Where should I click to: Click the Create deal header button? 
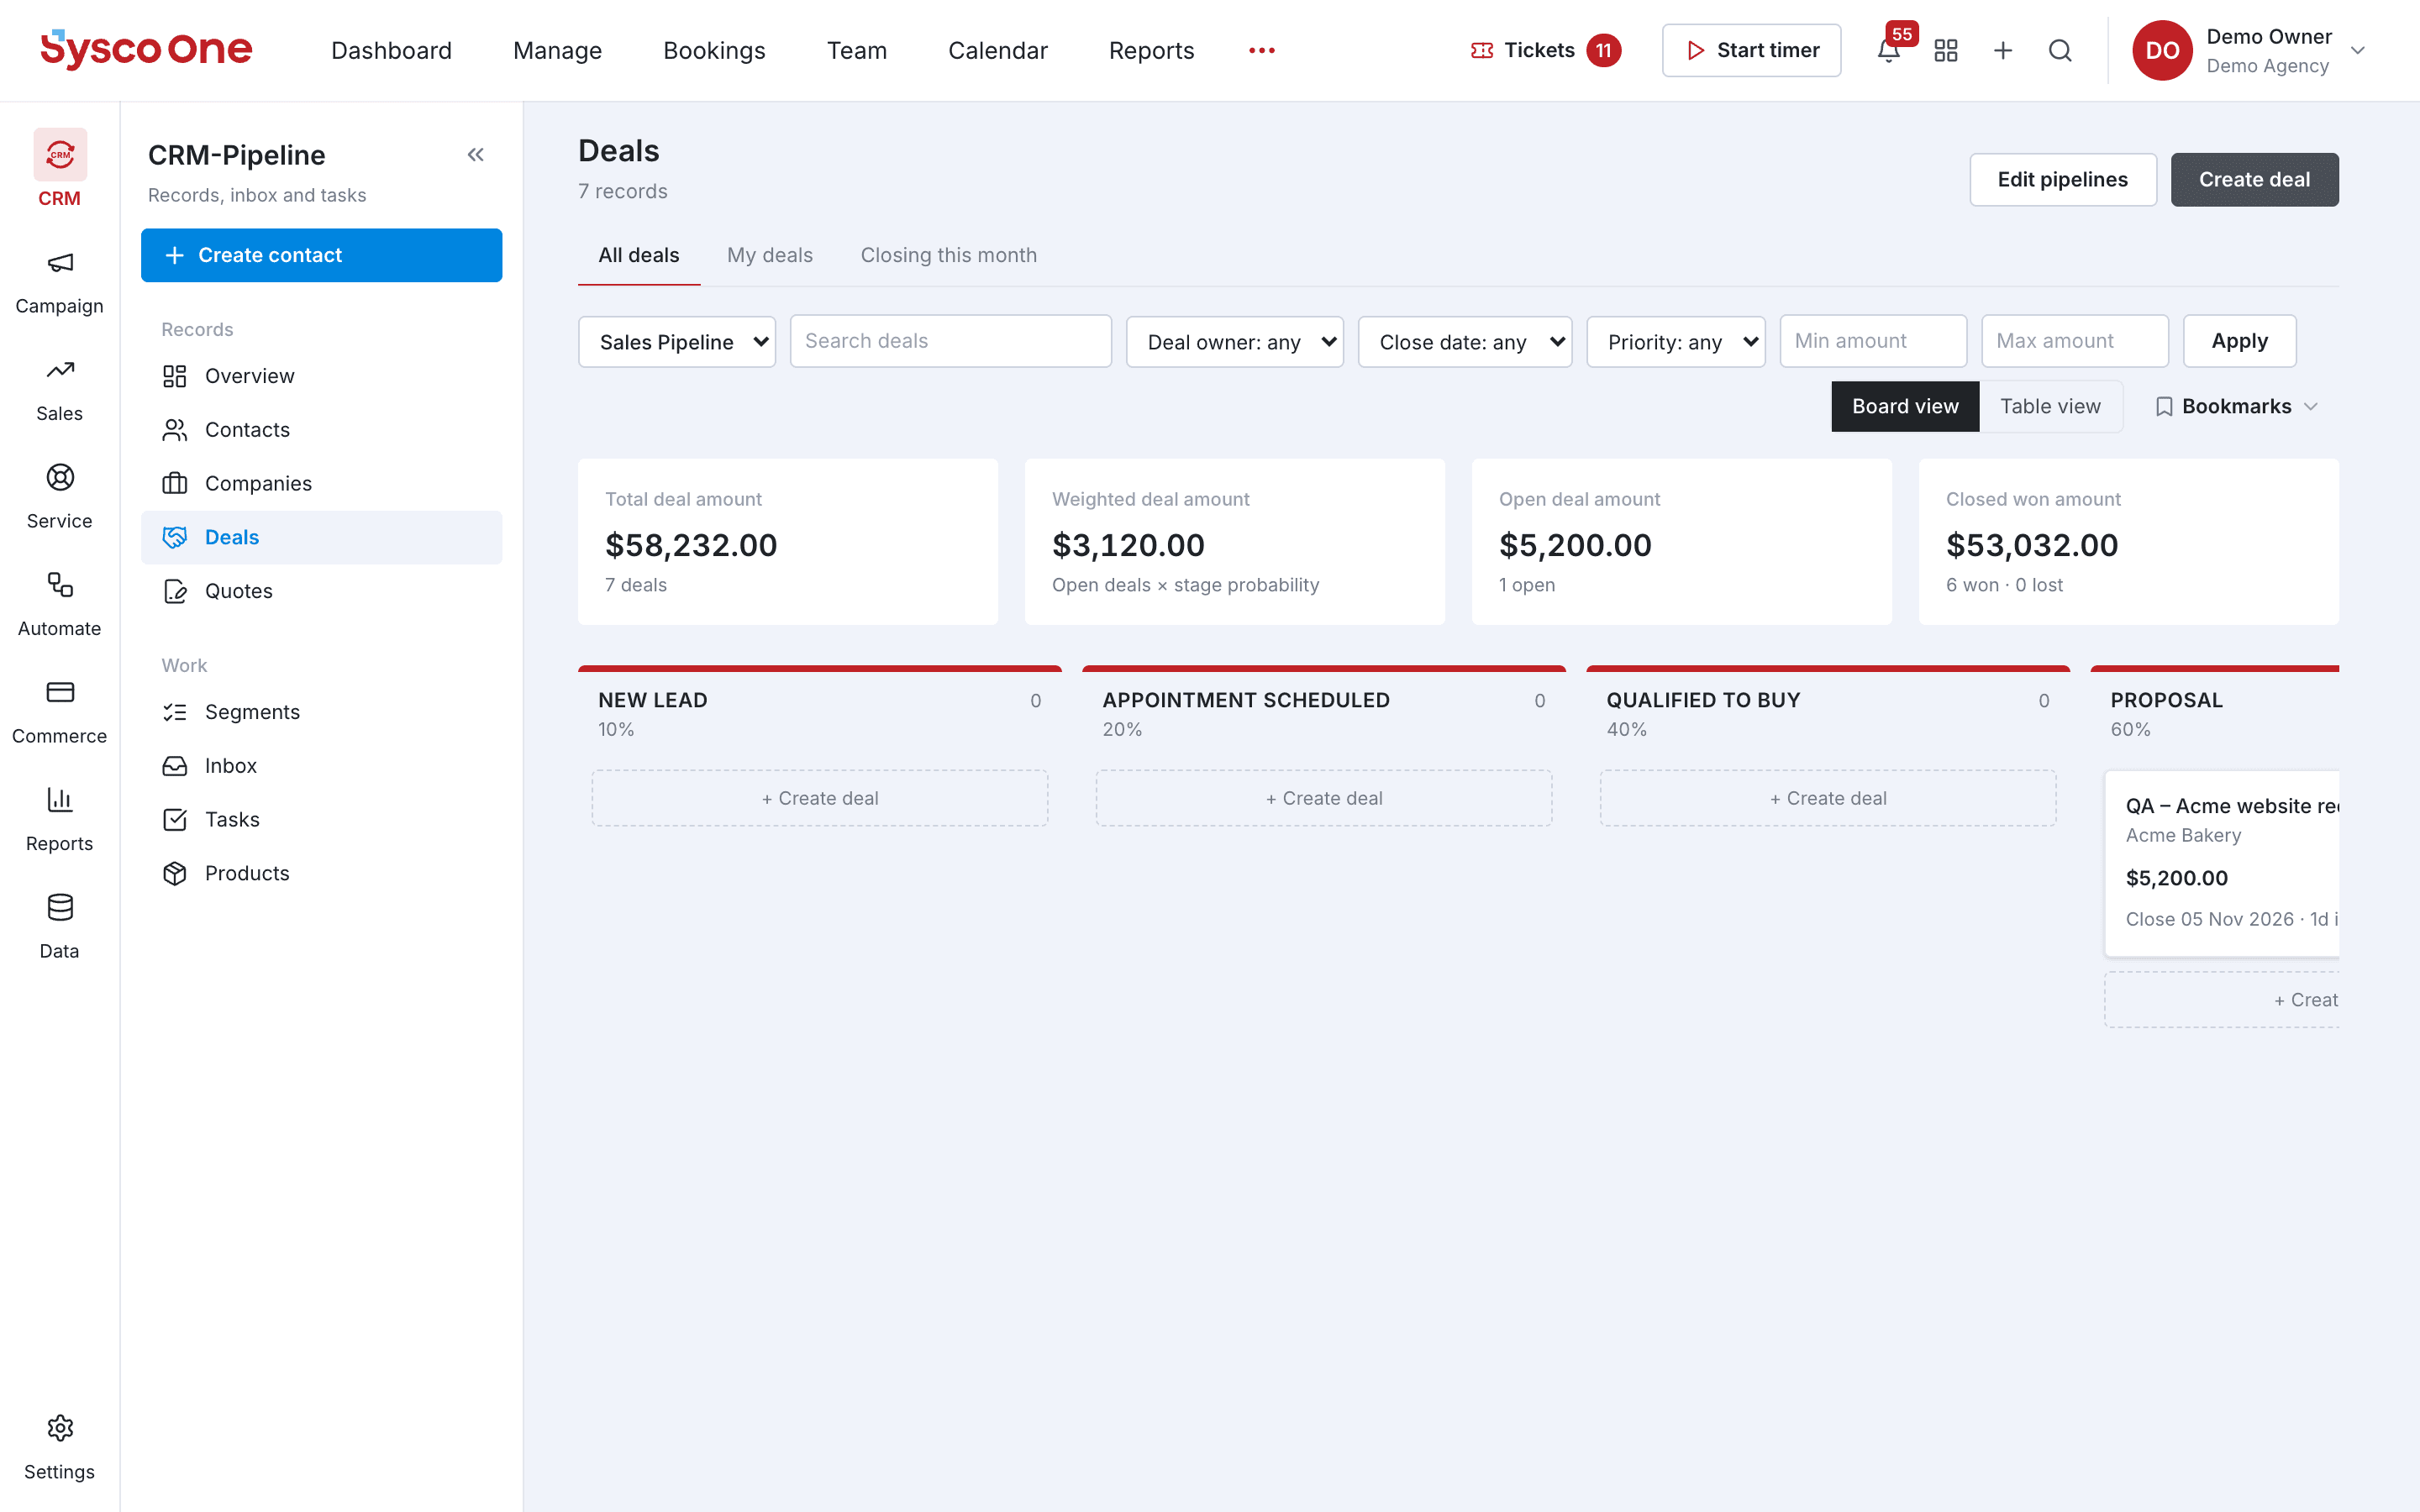tap(2254, 180)
